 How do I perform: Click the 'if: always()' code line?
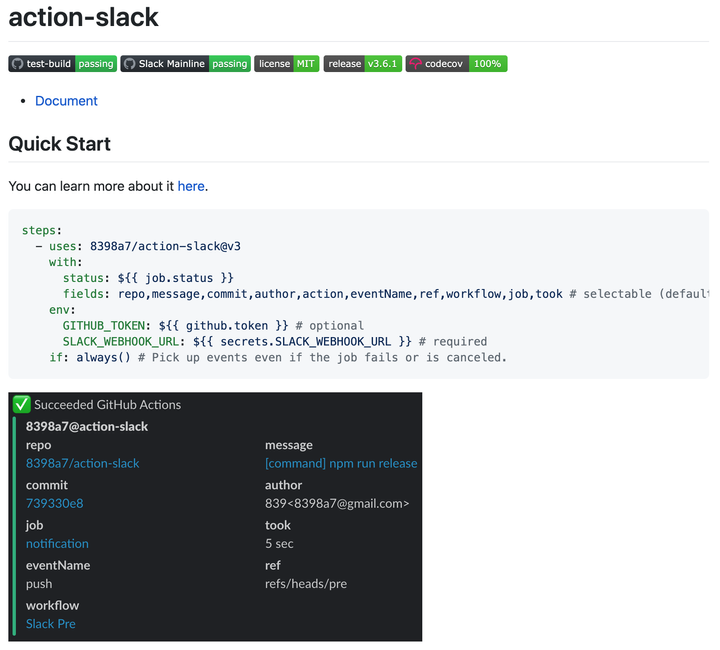pos(278,358)
